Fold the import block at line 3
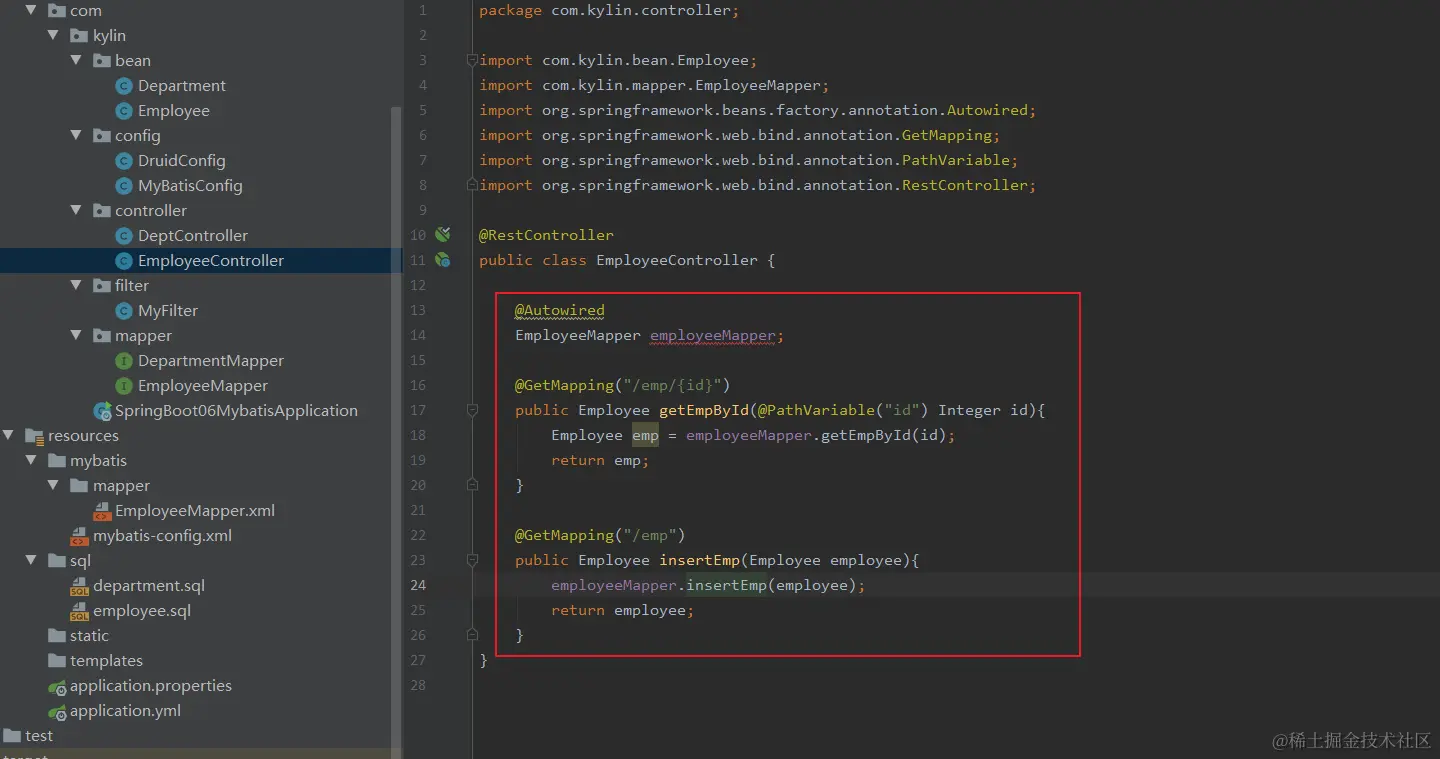The image size is (1440, 759). point(472,60)
